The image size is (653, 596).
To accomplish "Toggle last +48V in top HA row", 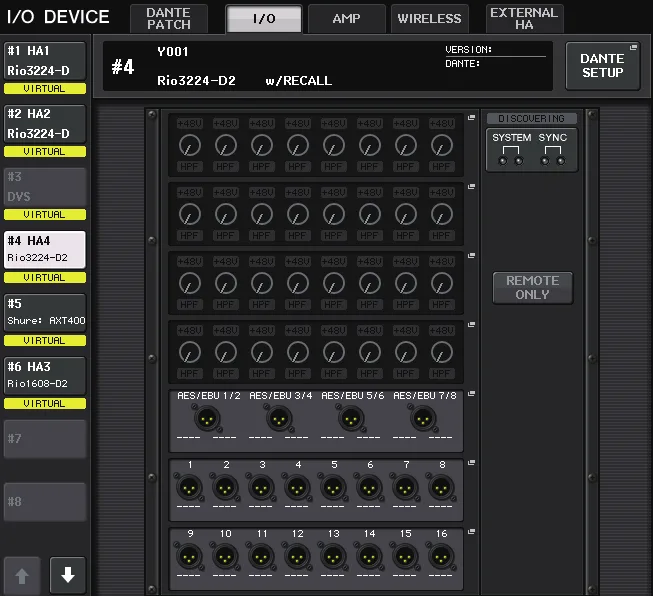I will point(441,124).
